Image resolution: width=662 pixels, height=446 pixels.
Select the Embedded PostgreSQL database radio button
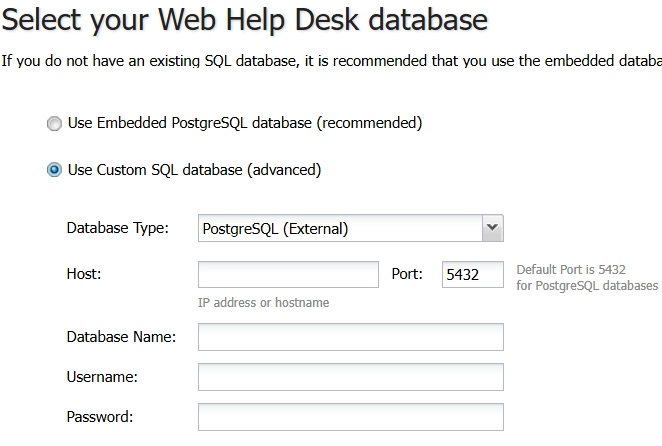(x=54, y=124)
